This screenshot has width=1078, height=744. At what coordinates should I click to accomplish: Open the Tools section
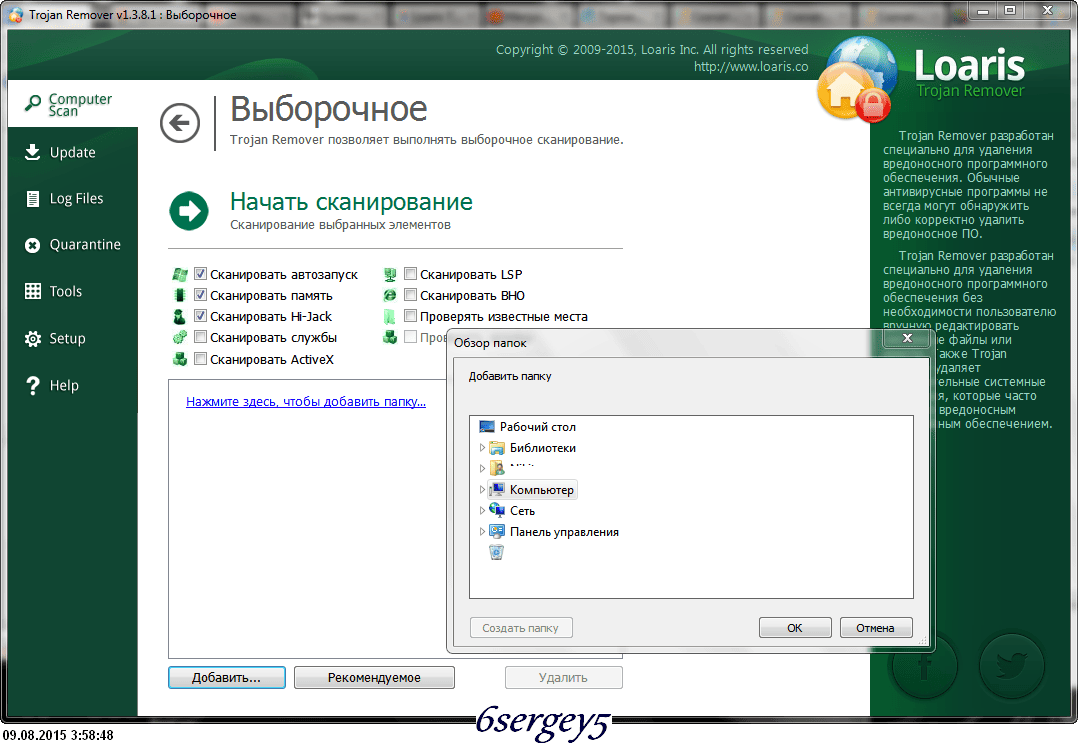73,292
